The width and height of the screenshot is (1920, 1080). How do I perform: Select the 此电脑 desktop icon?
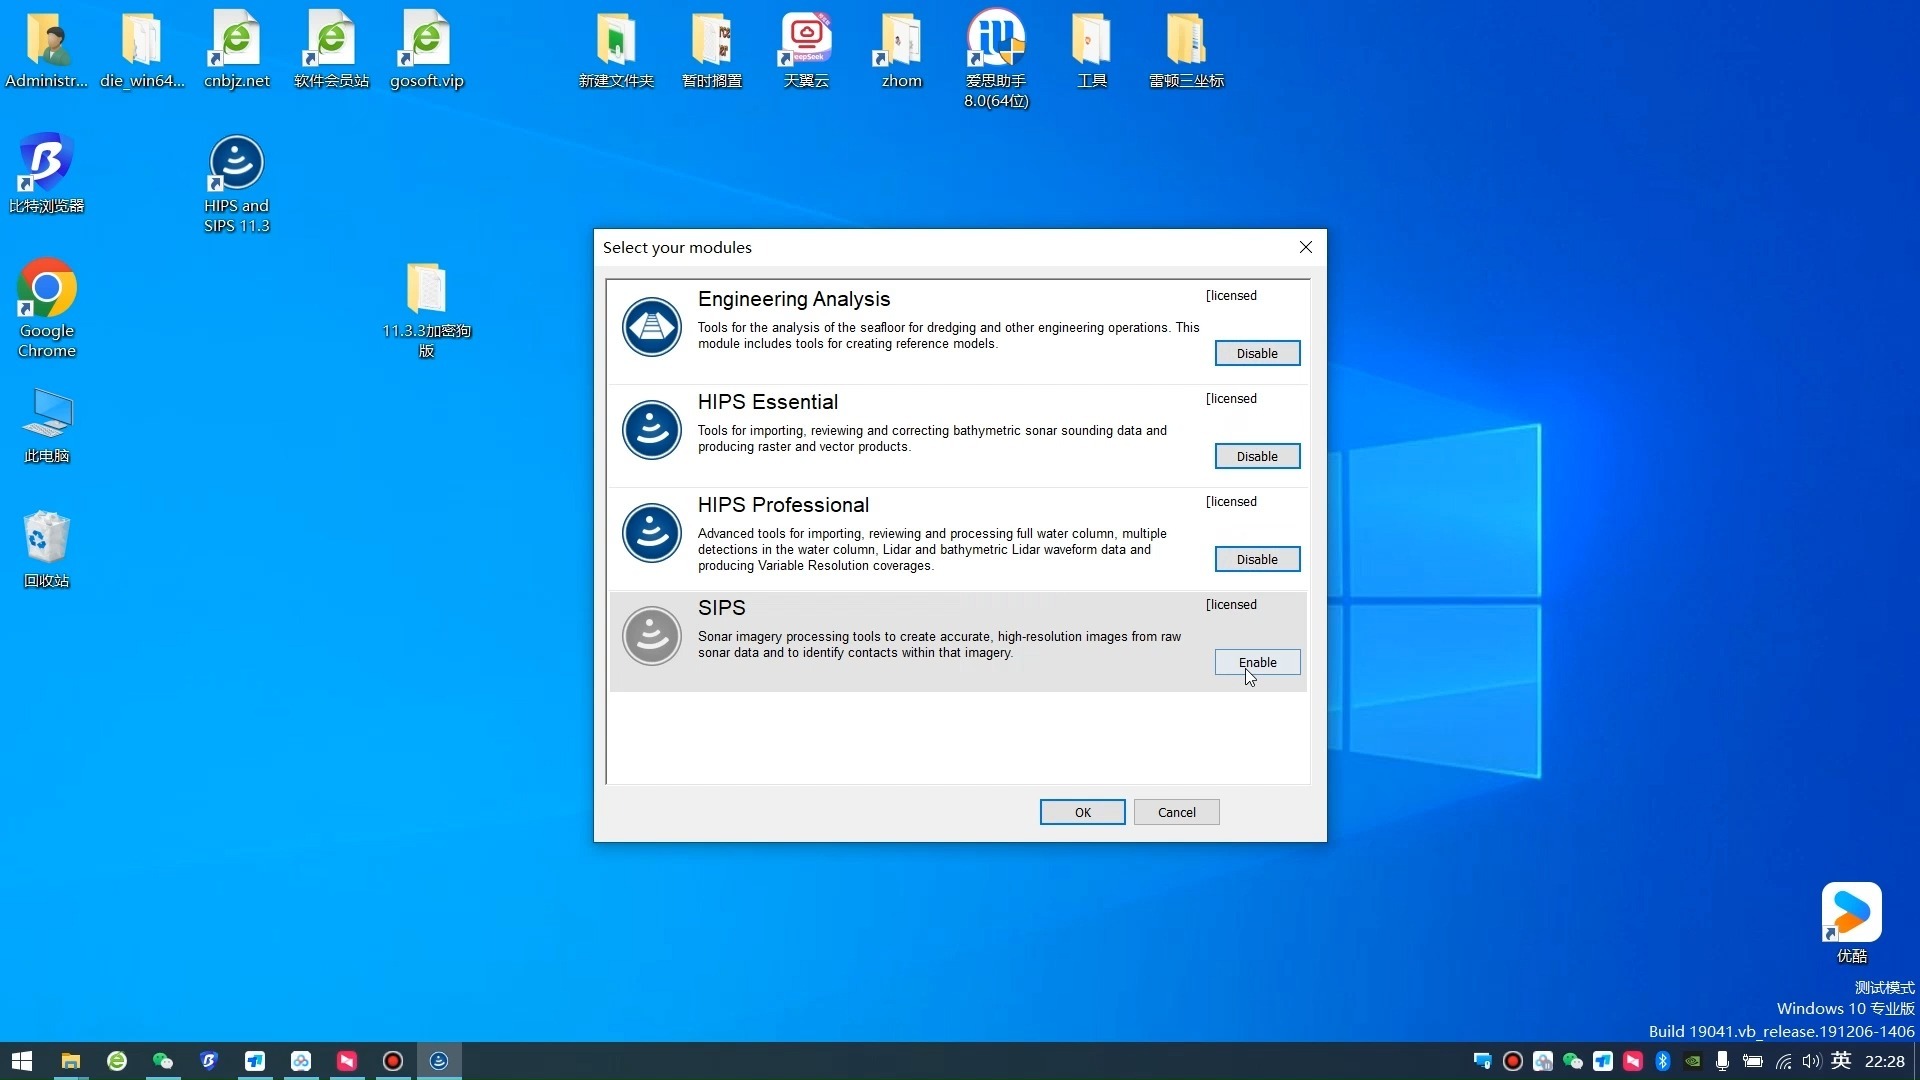[46, 426]
